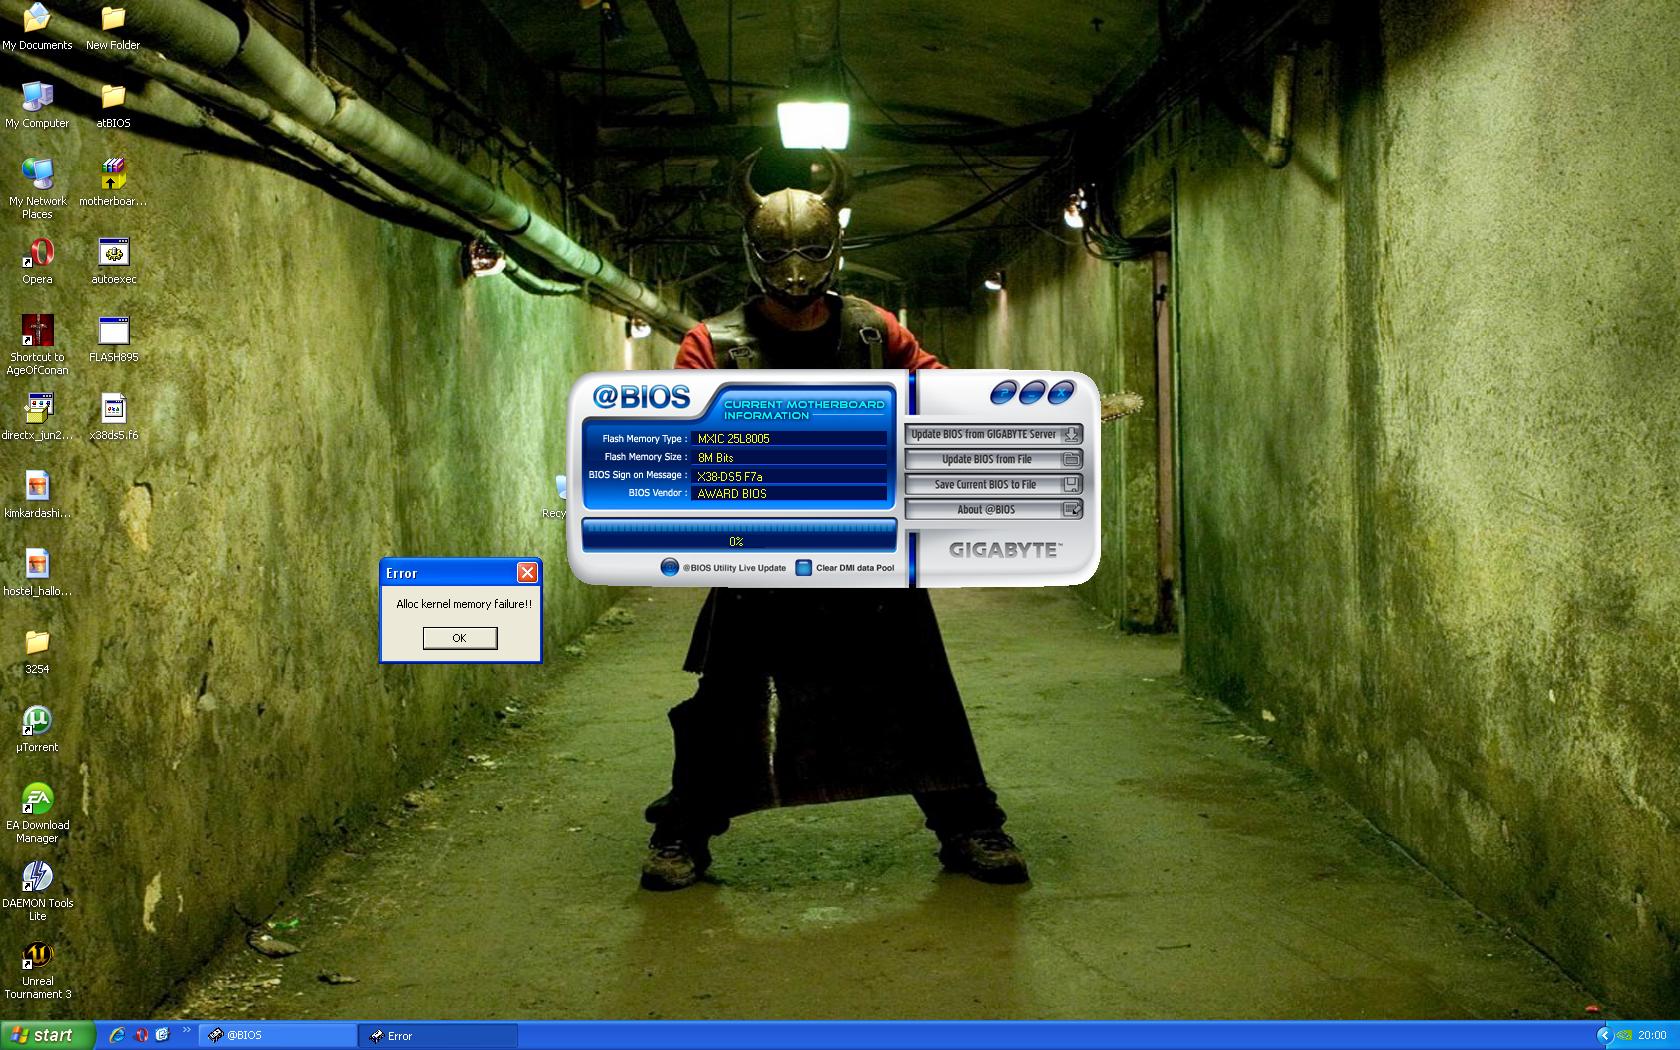Switch to Error taskbar button
The image size is (1680, 1050).
pyautogui.click(x=439, y=1036)
